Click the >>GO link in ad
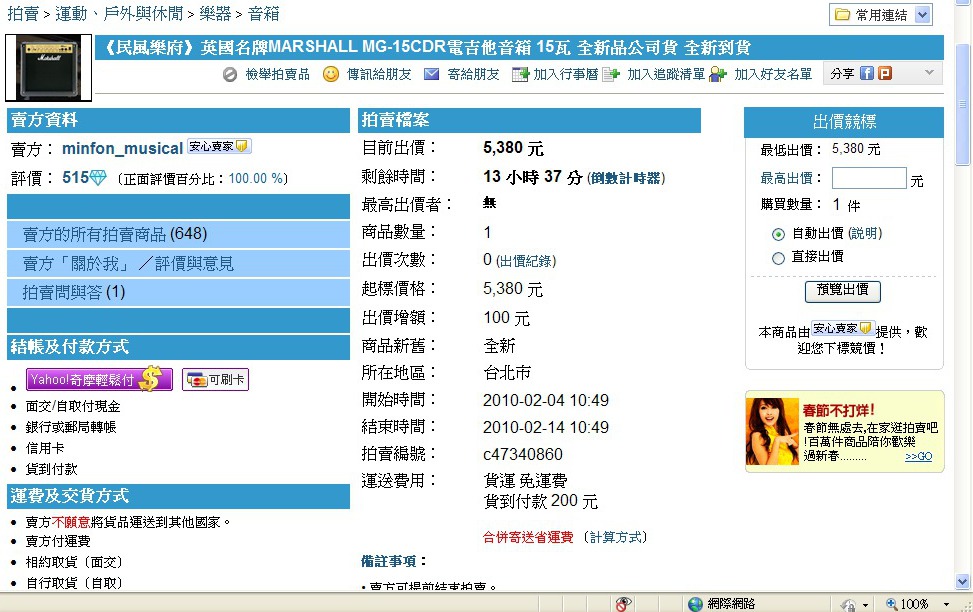The width and height of the screenshot is (973, 612). (918, 456)
